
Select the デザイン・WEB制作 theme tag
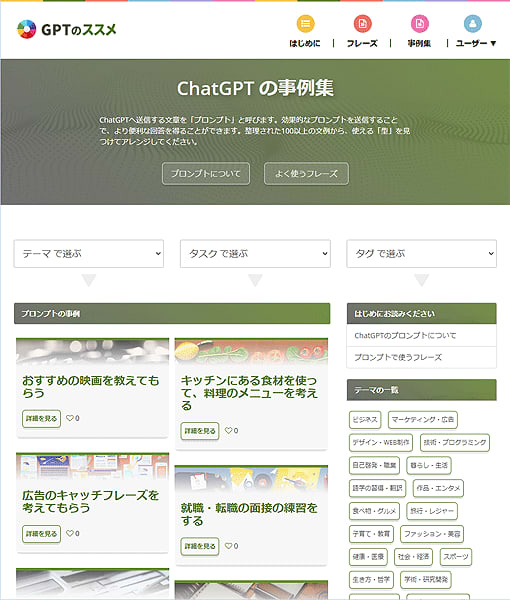[381, 442]
